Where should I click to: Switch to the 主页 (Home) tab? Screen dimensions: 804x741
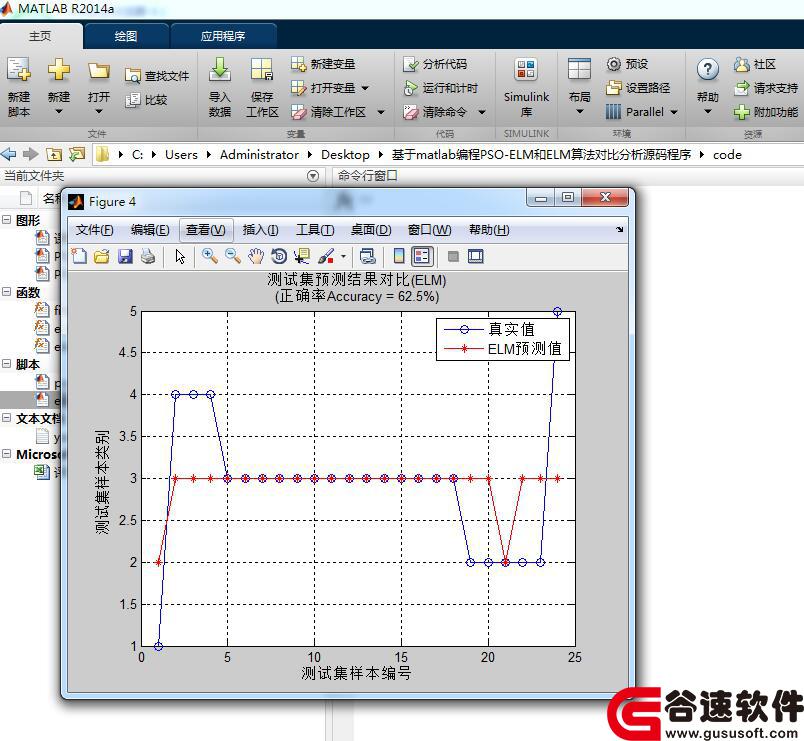click(x=40, y=36)
